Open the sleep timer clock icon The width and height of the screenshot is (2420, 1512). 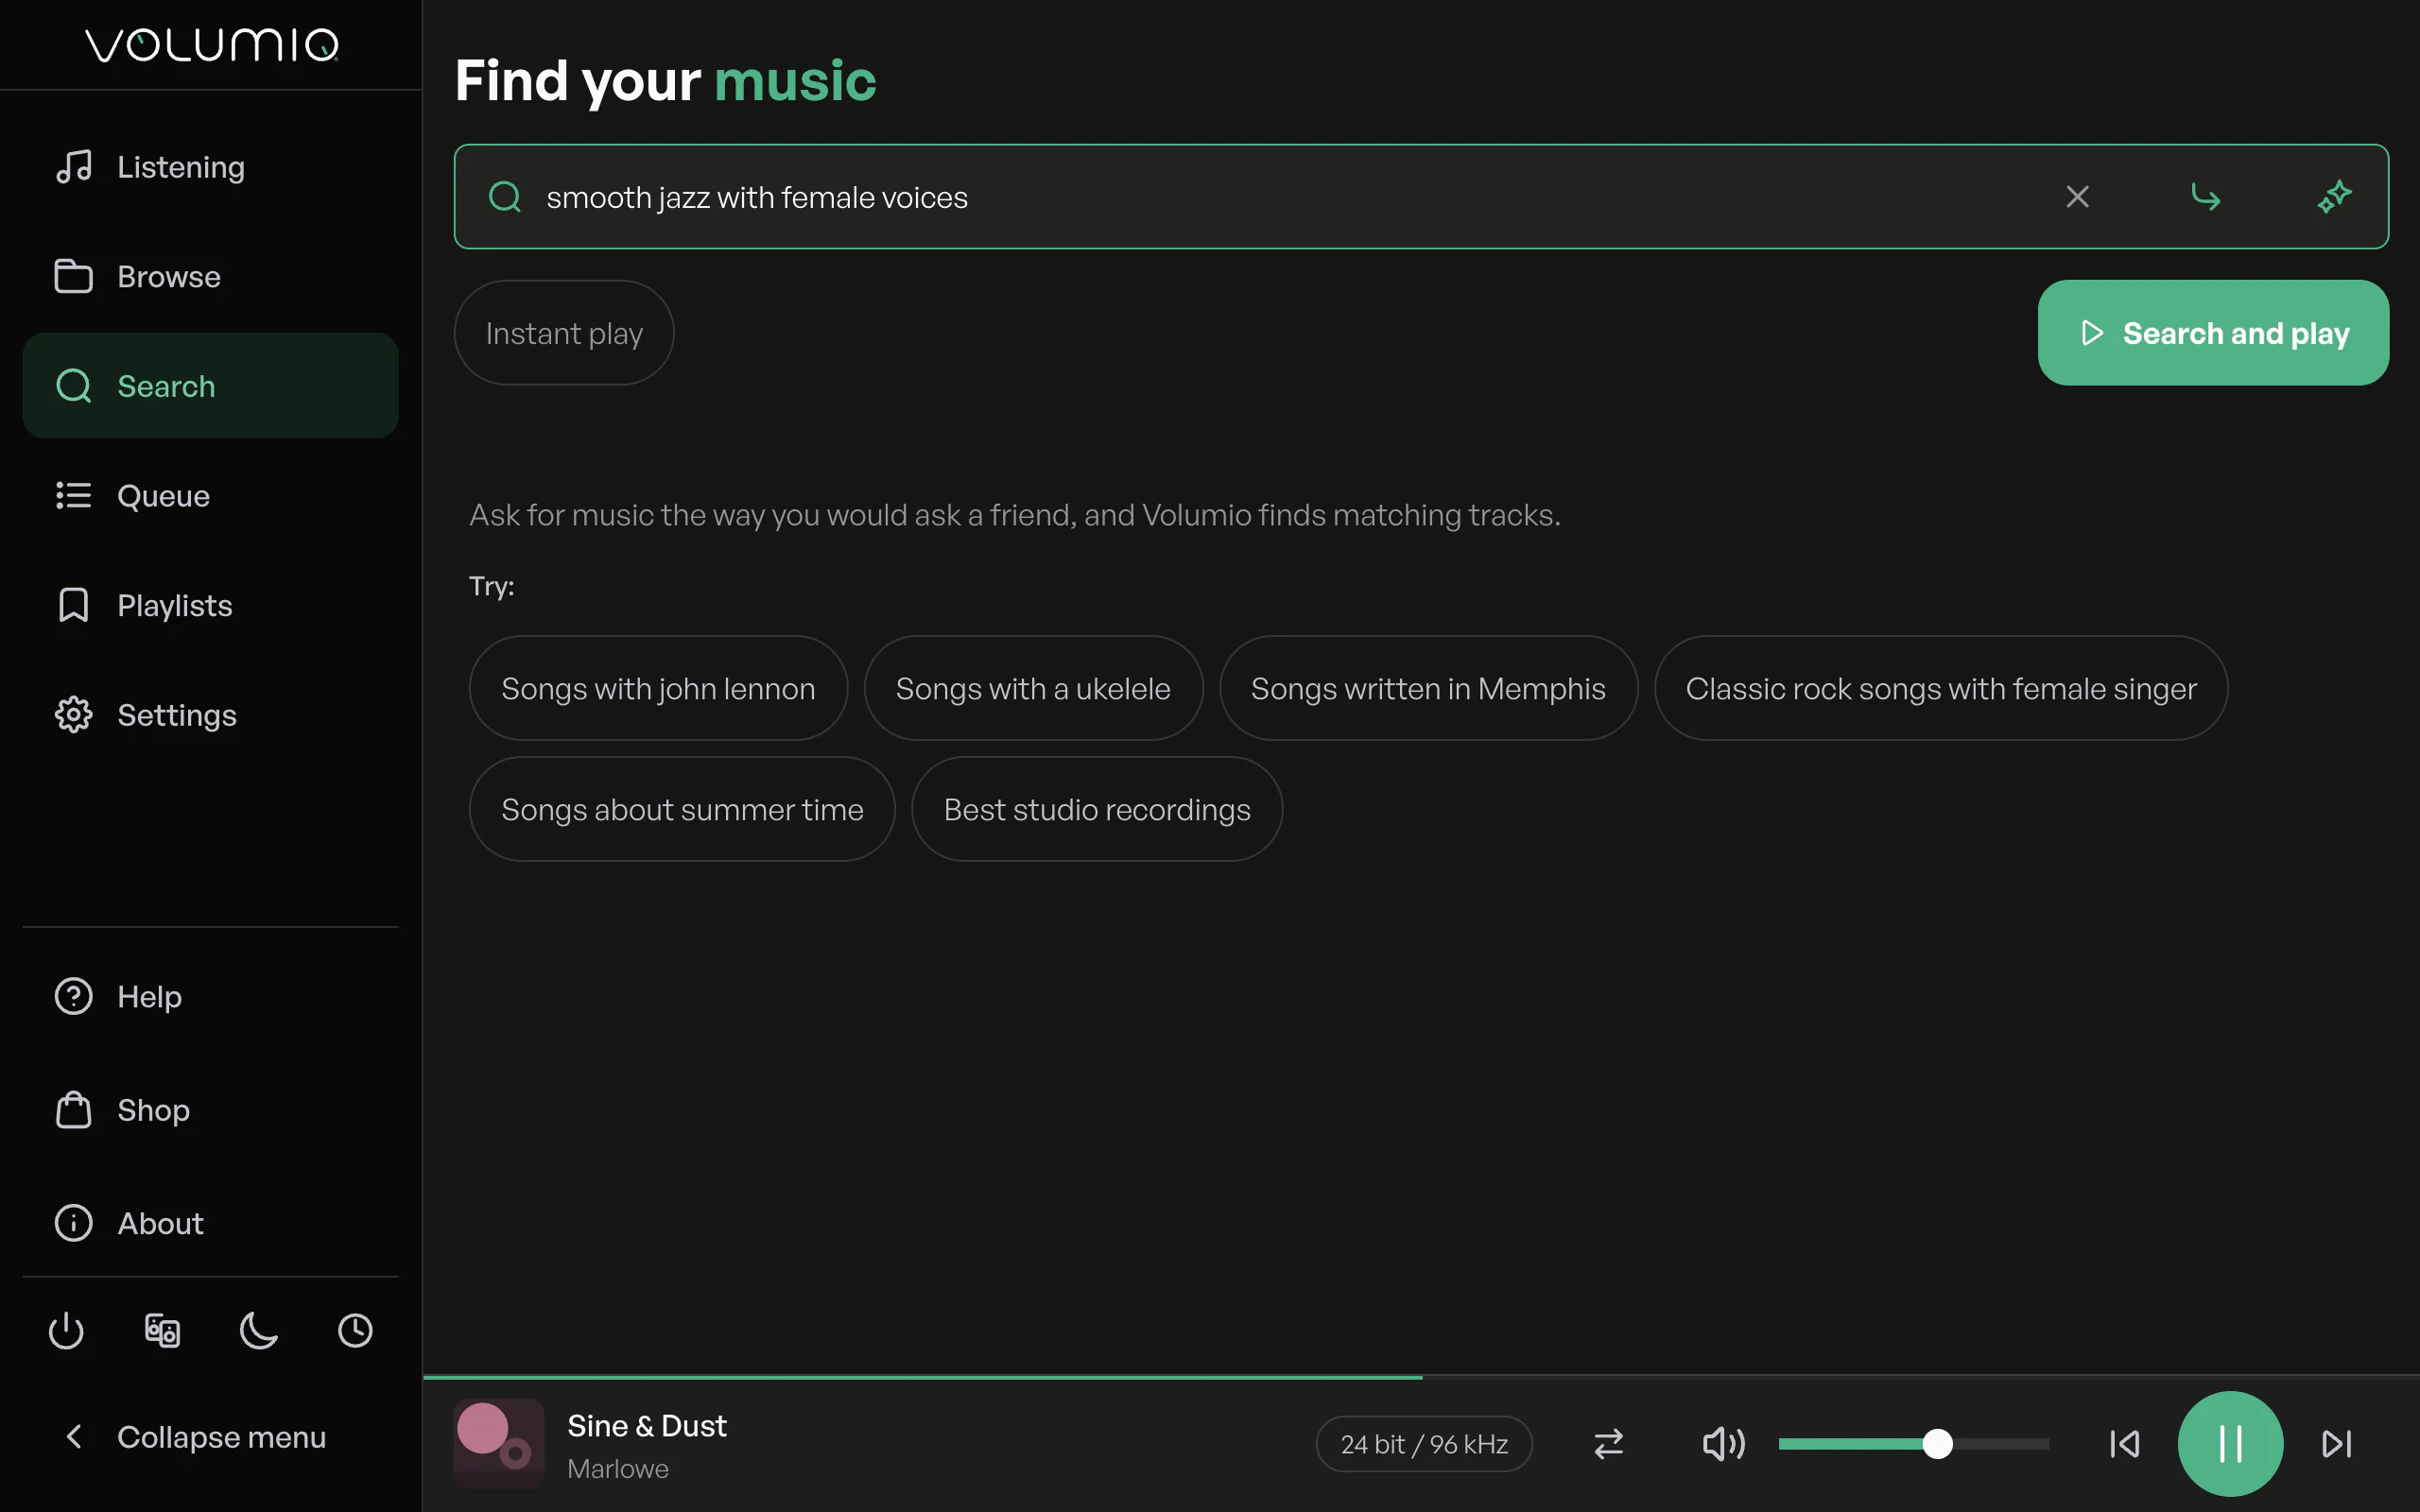tap(355, 1330)
